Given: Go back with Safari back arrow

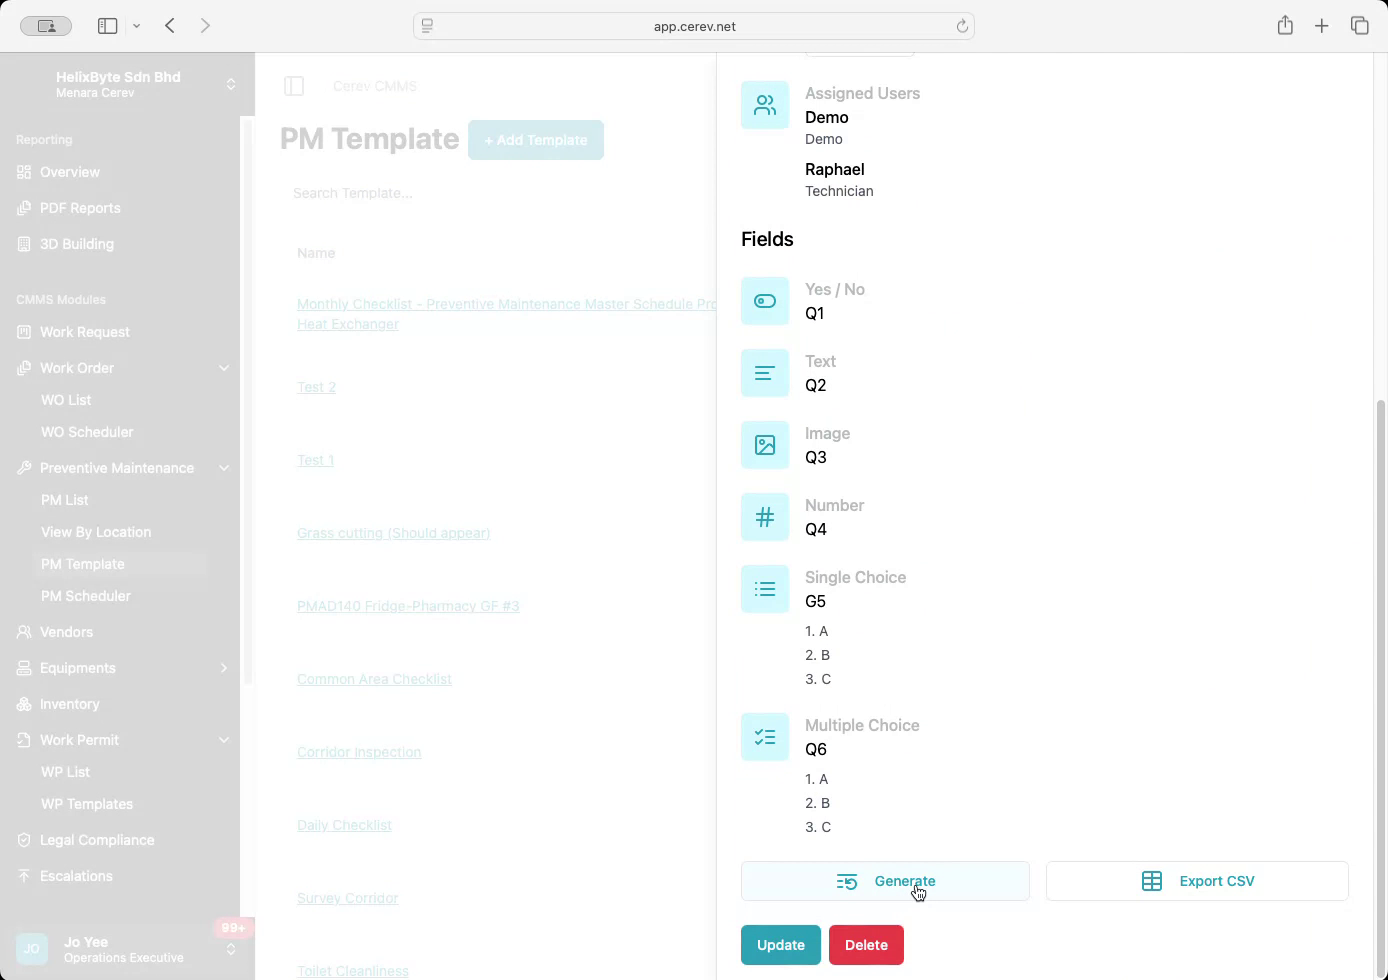Looking at the screenshot, I should (170, 26).
